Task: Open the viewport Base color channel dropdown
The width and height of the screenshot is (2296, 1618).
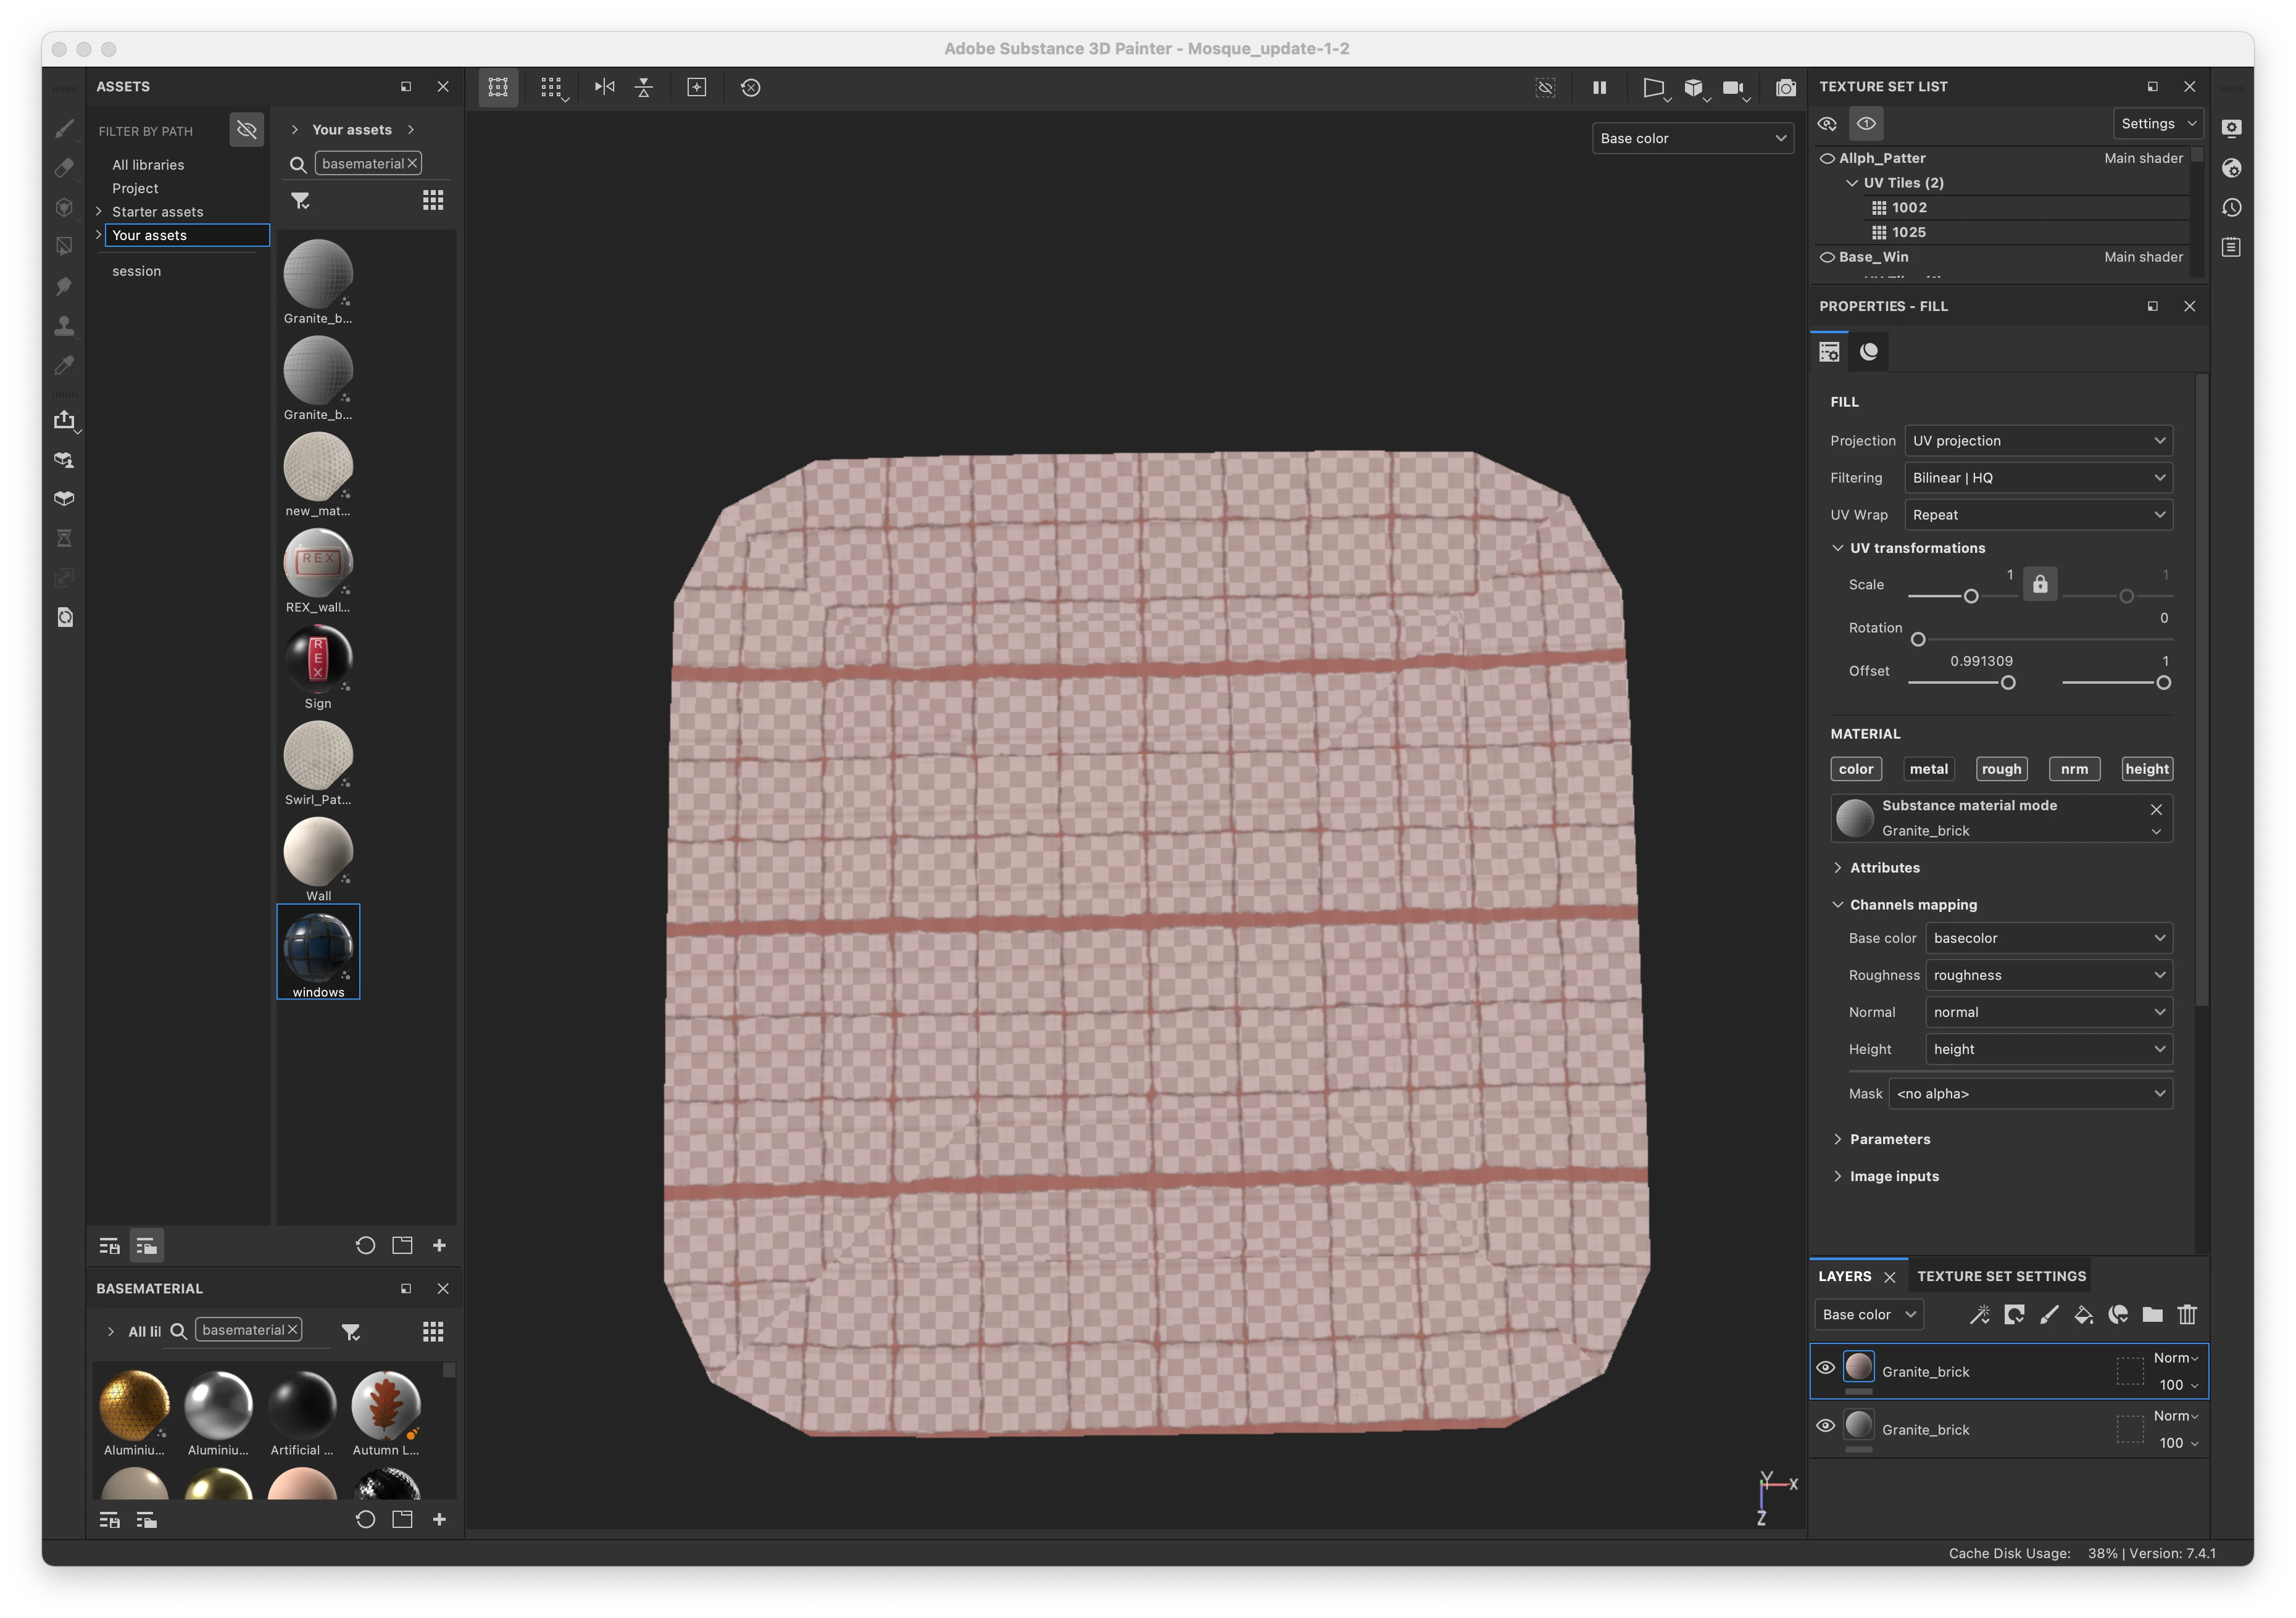Action: [1692, 139]
